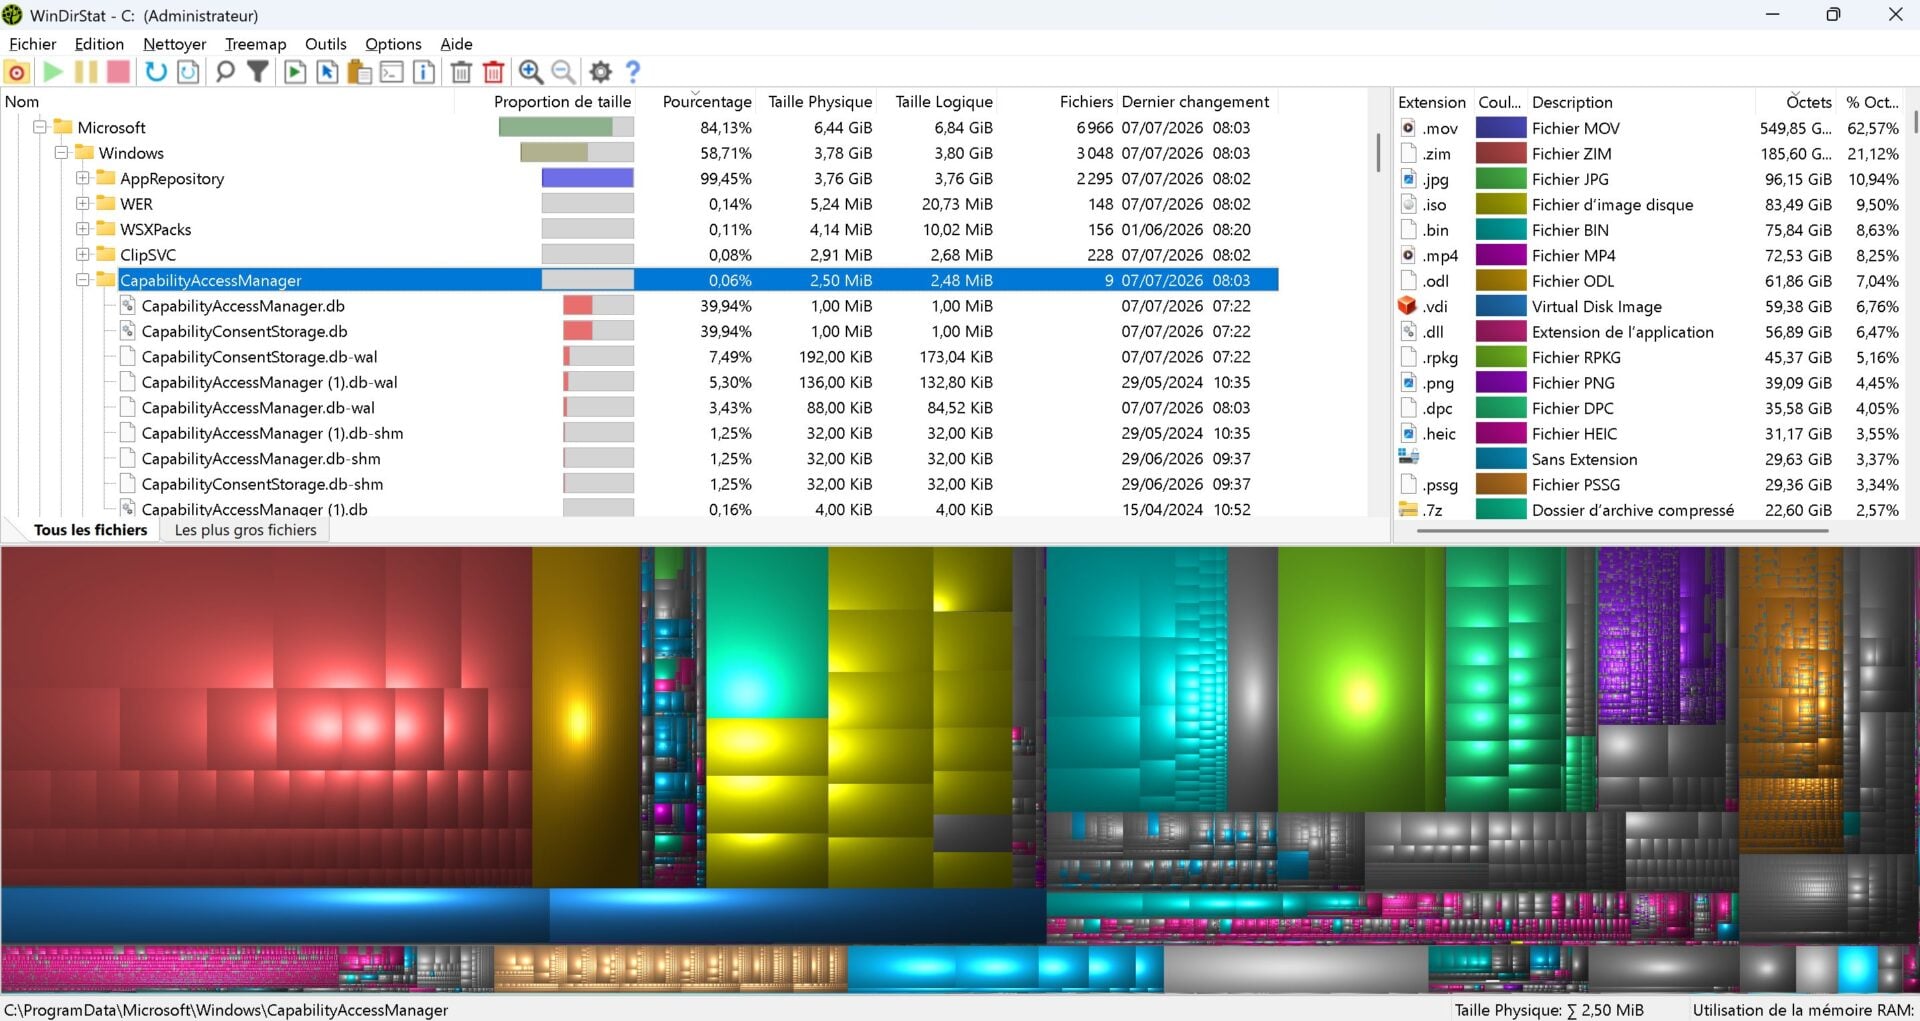Click the pause scan icon
Screen dimensions: 1920x1021
pos(86,72)
